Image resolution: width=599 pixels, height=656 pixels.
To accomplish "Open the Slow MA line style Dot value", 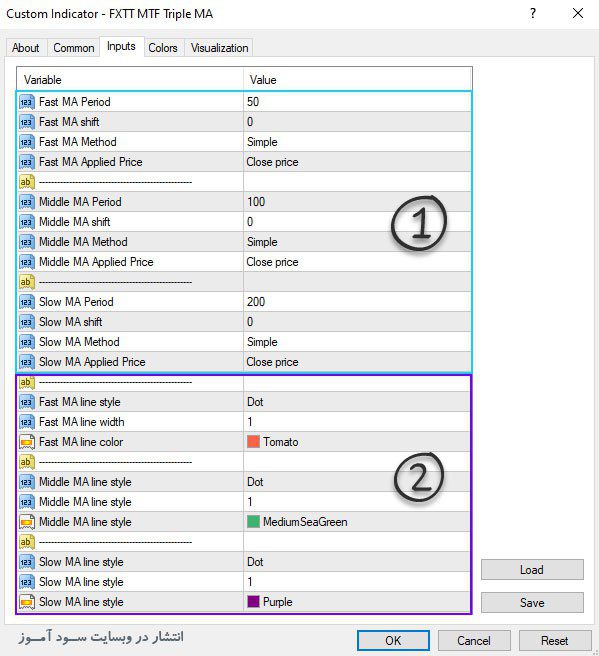I will click(x=357, y=562).
